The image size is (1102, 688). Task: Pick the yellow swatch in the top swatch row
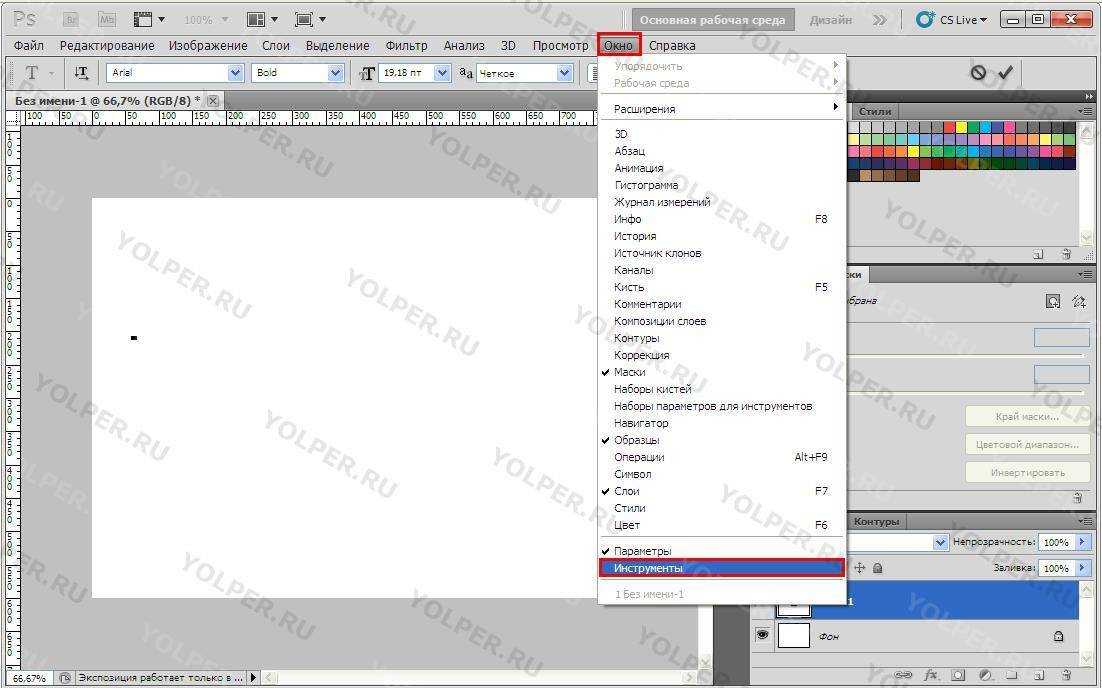point(961,128)
